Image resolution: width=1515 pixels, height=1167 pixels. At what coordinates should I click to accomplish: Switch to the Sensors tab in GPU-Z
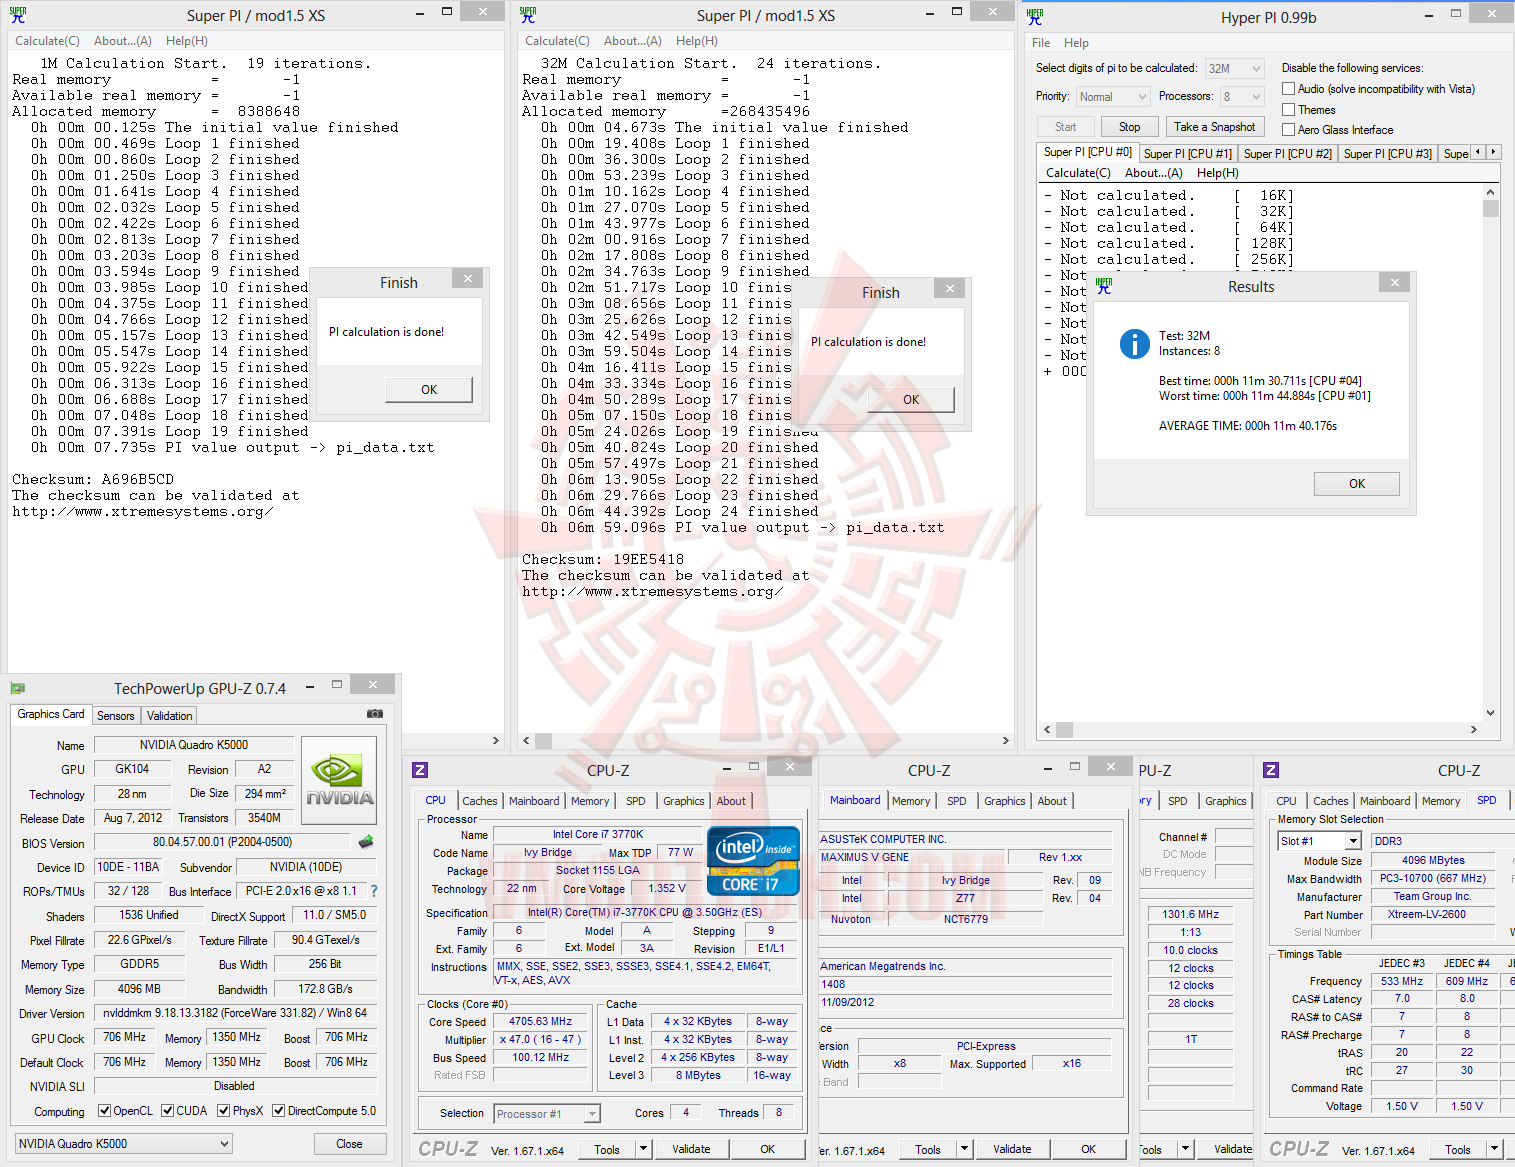coord(115,716)
